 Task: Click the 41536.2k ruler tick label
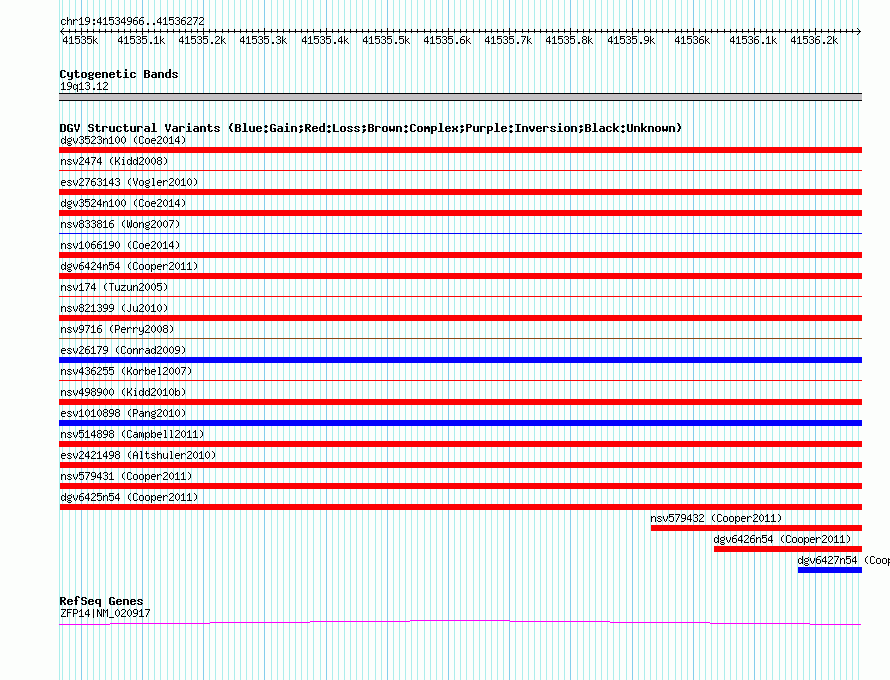point(814,40)
